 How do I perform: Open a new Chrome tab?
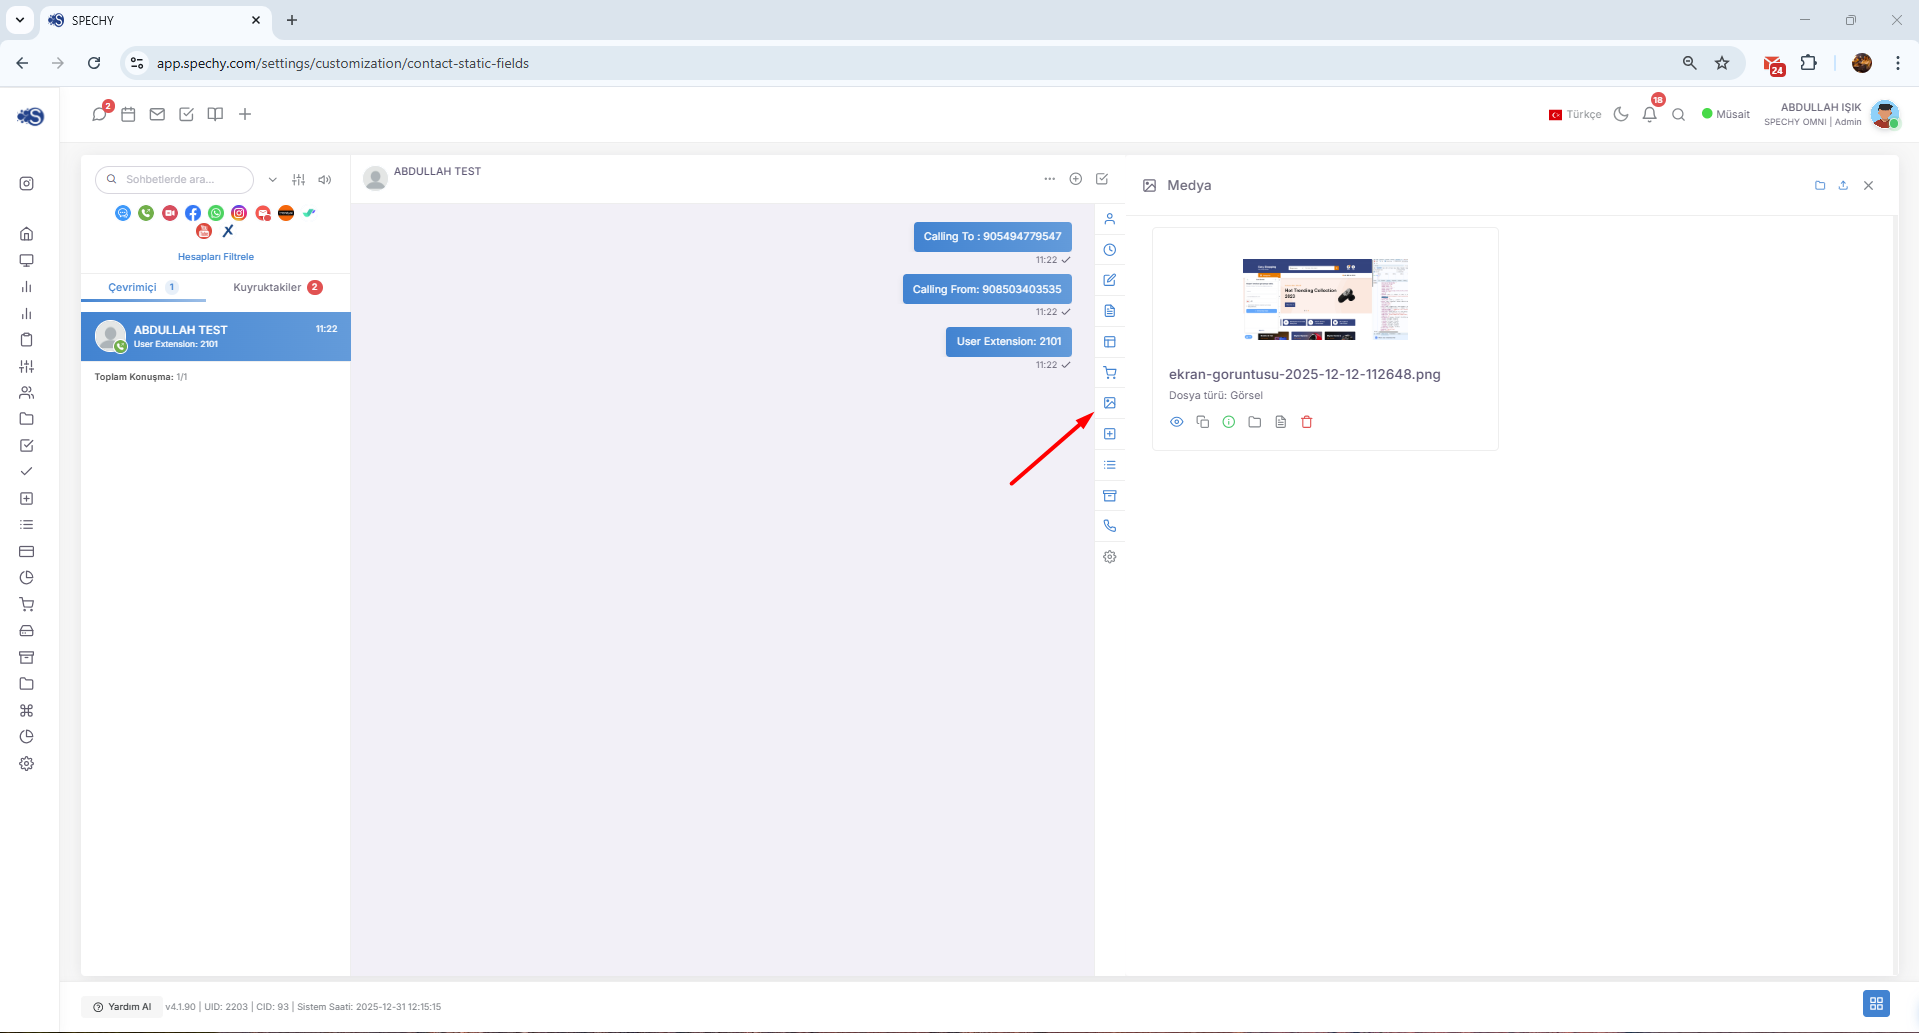click(292, 20)
